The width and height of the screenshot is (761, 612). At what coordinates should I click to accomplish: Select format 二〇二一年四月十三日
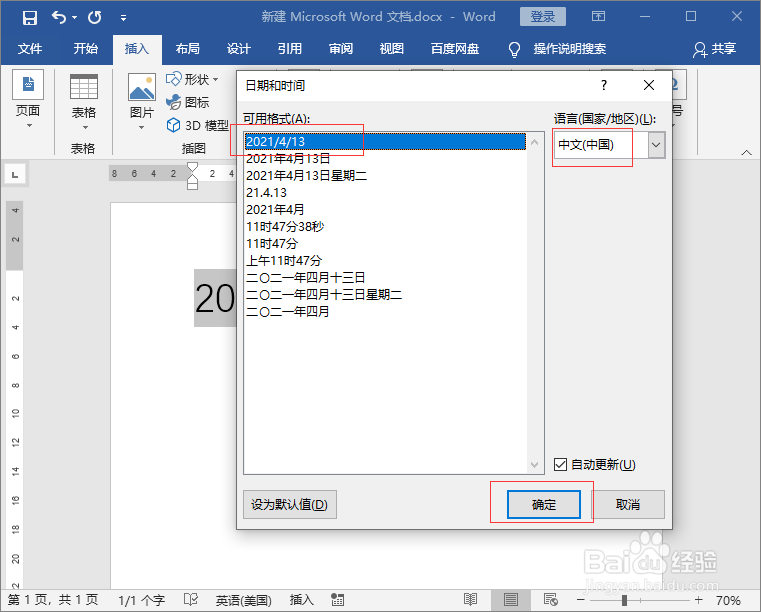385,277
